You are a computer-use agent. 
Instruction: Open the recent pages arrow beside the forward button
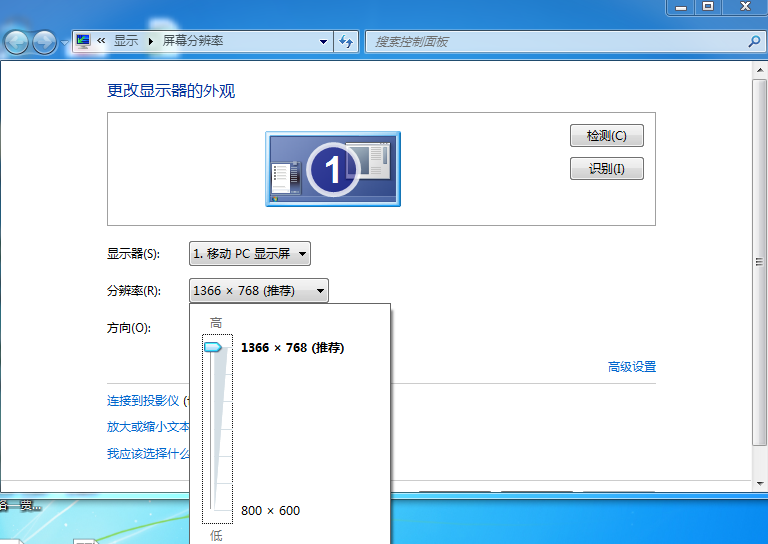(64, 43)
